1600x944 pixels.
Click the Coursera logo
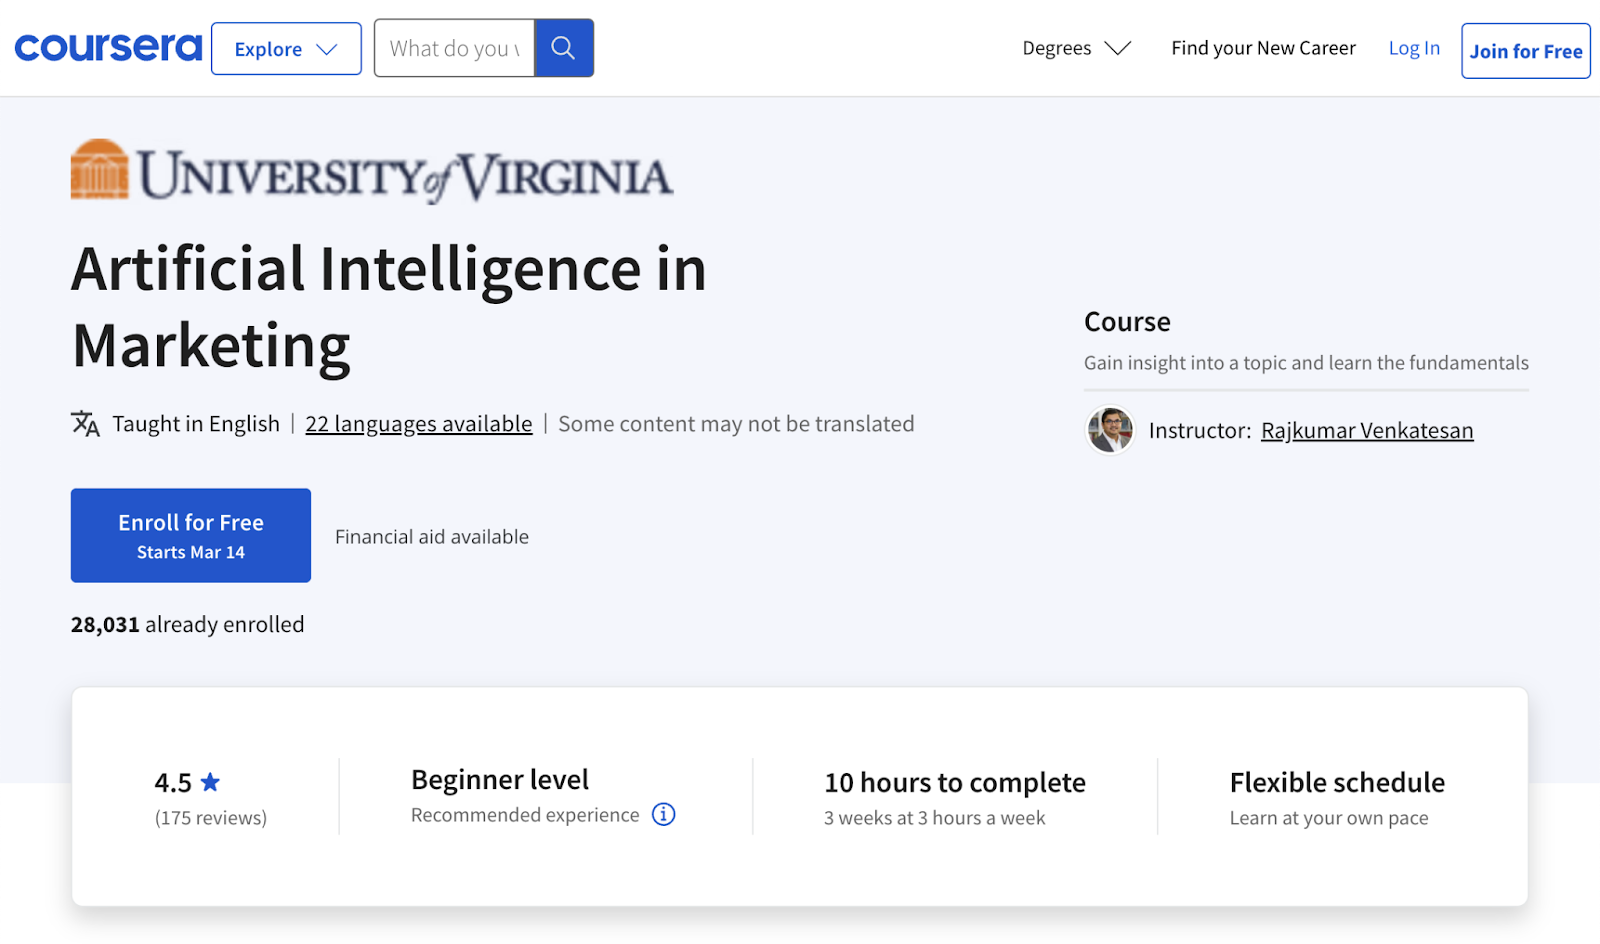pyautogui.click(x=107, y=46)
